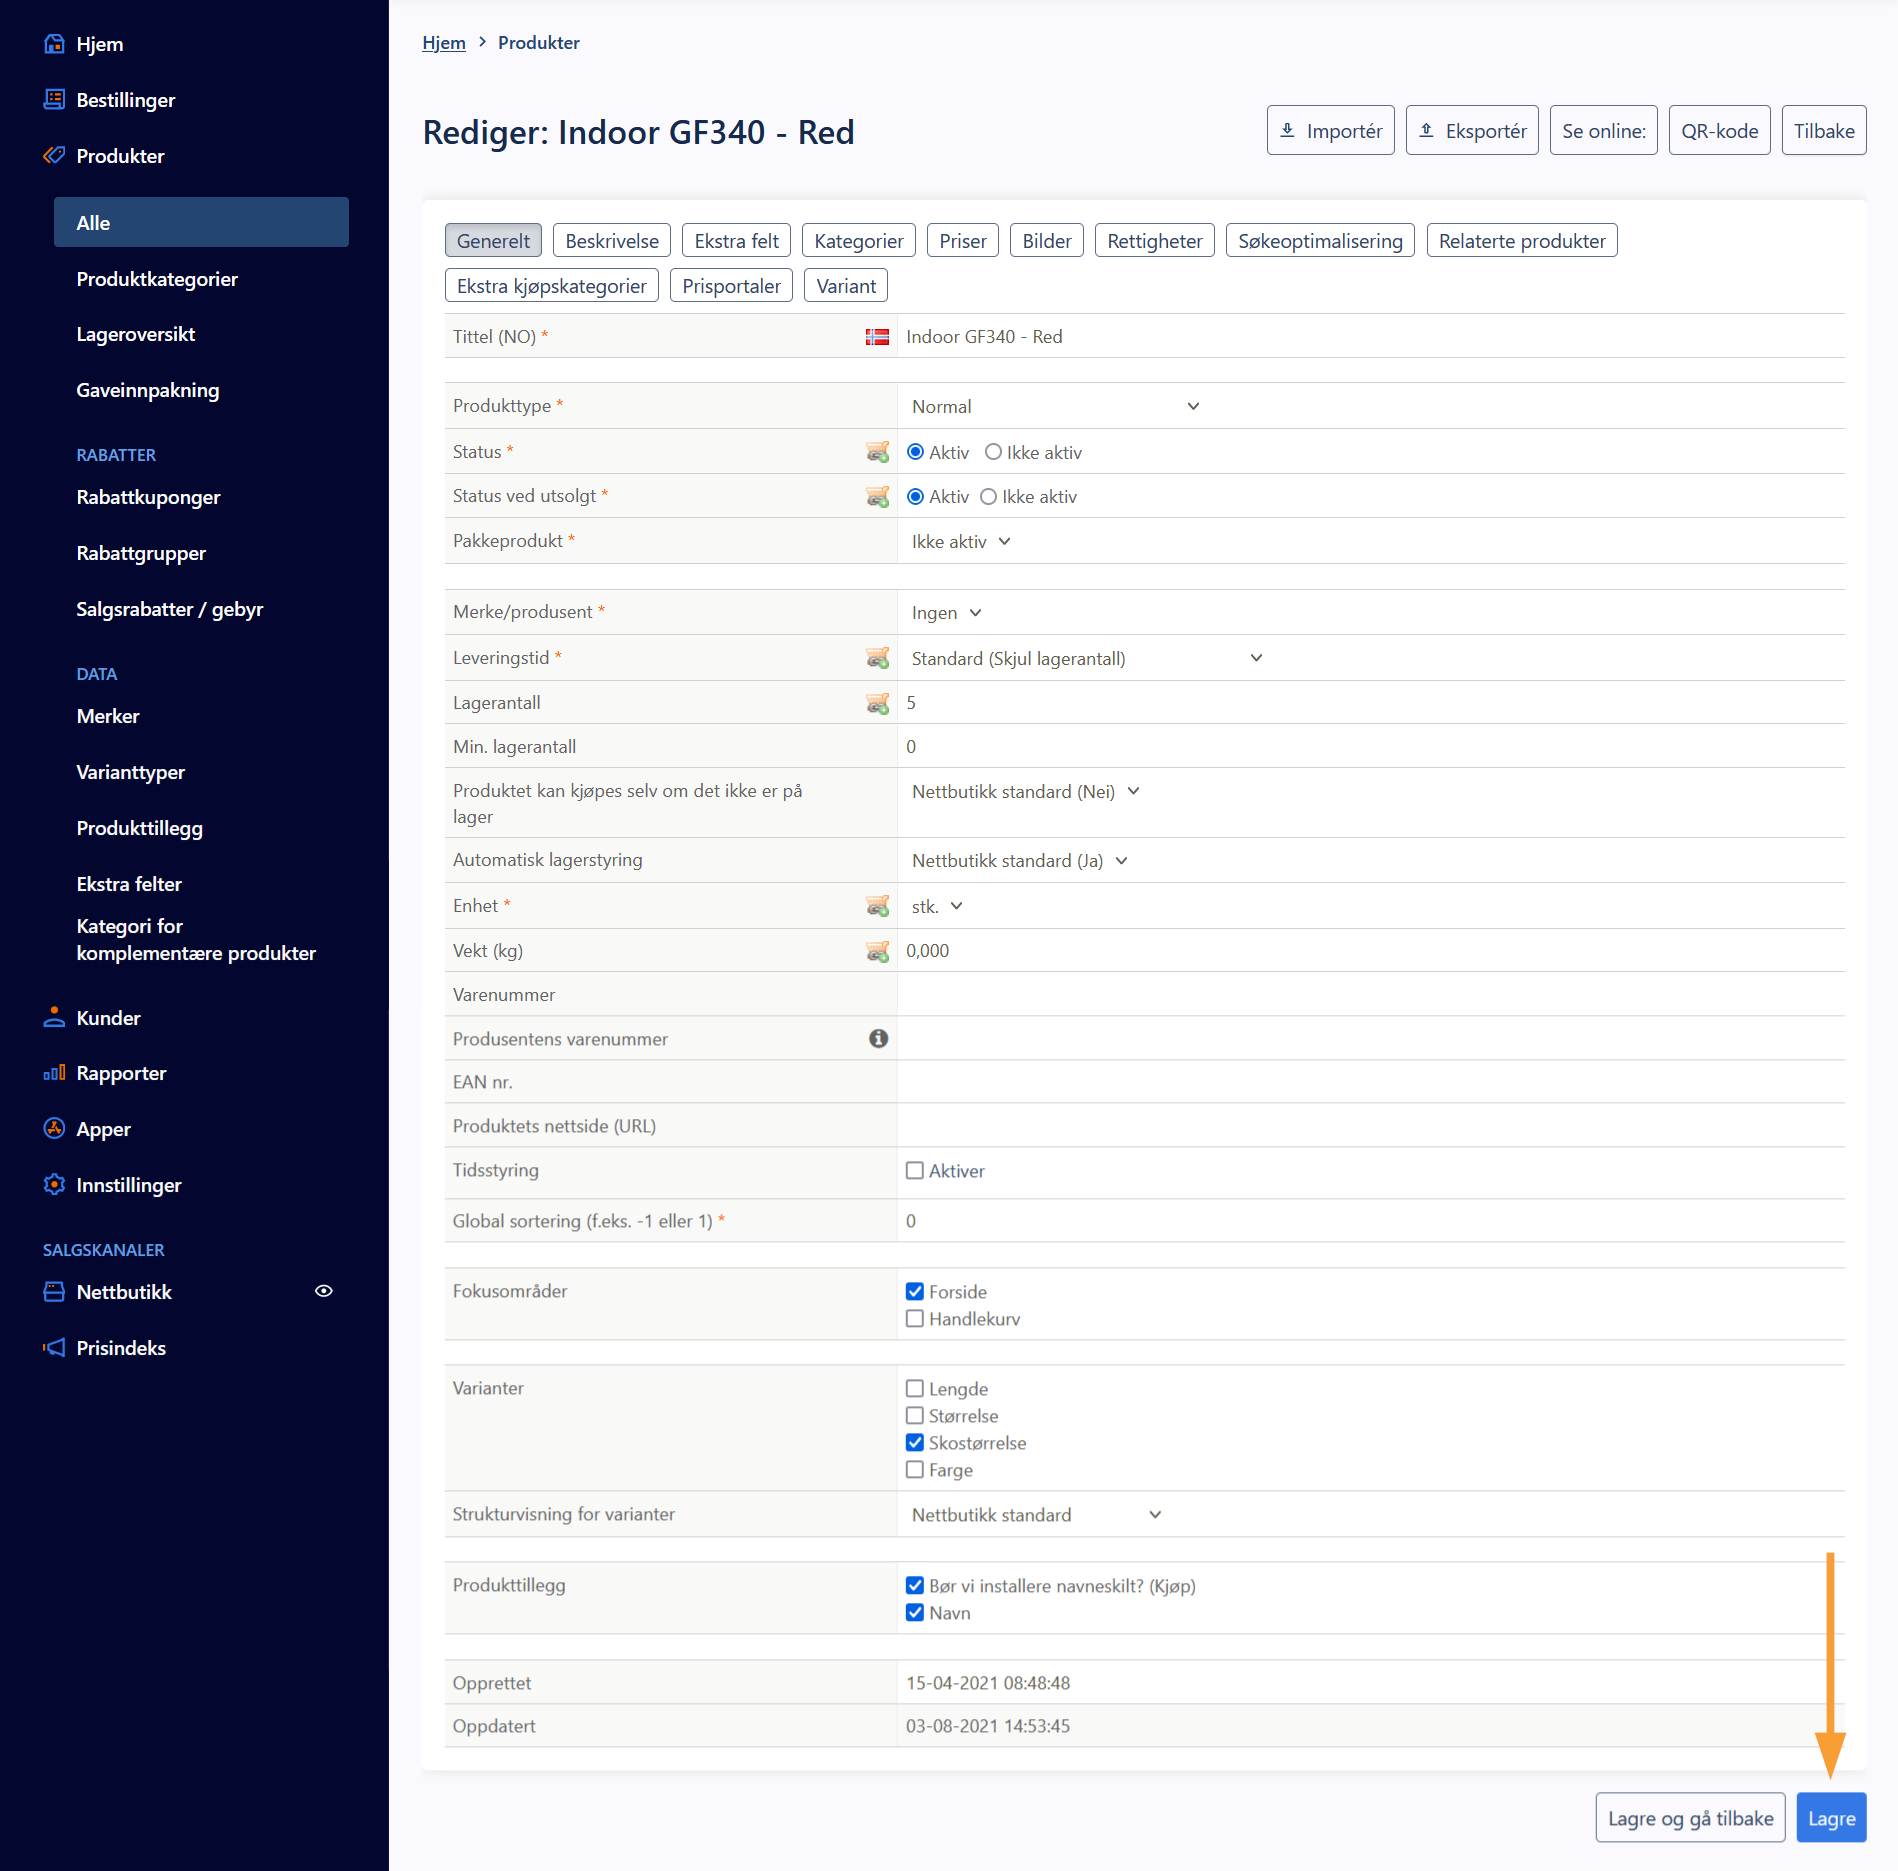The height and width of the screenshot is (1871, 1898).
Task: Click the Rapporter bar chart icon
Action: [54, 1073]
